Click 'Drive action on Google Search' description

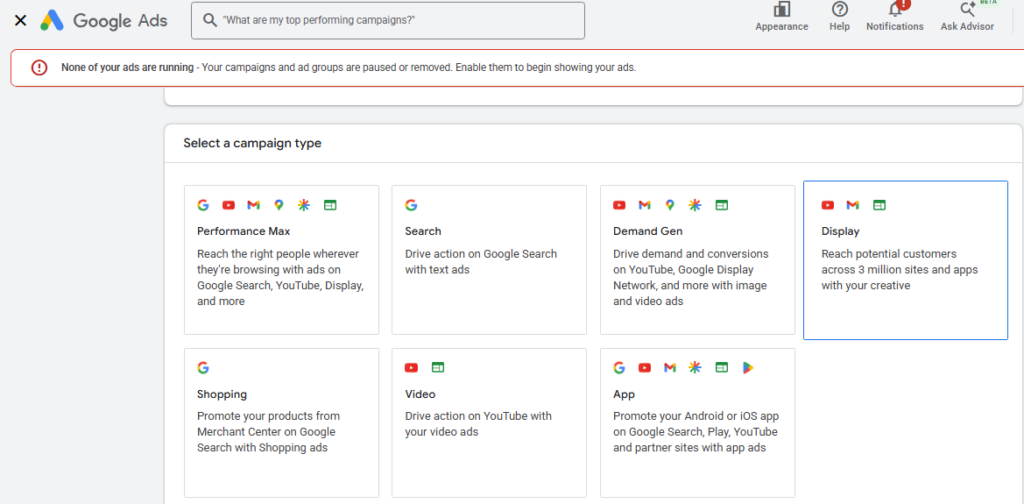coord(481,262)
